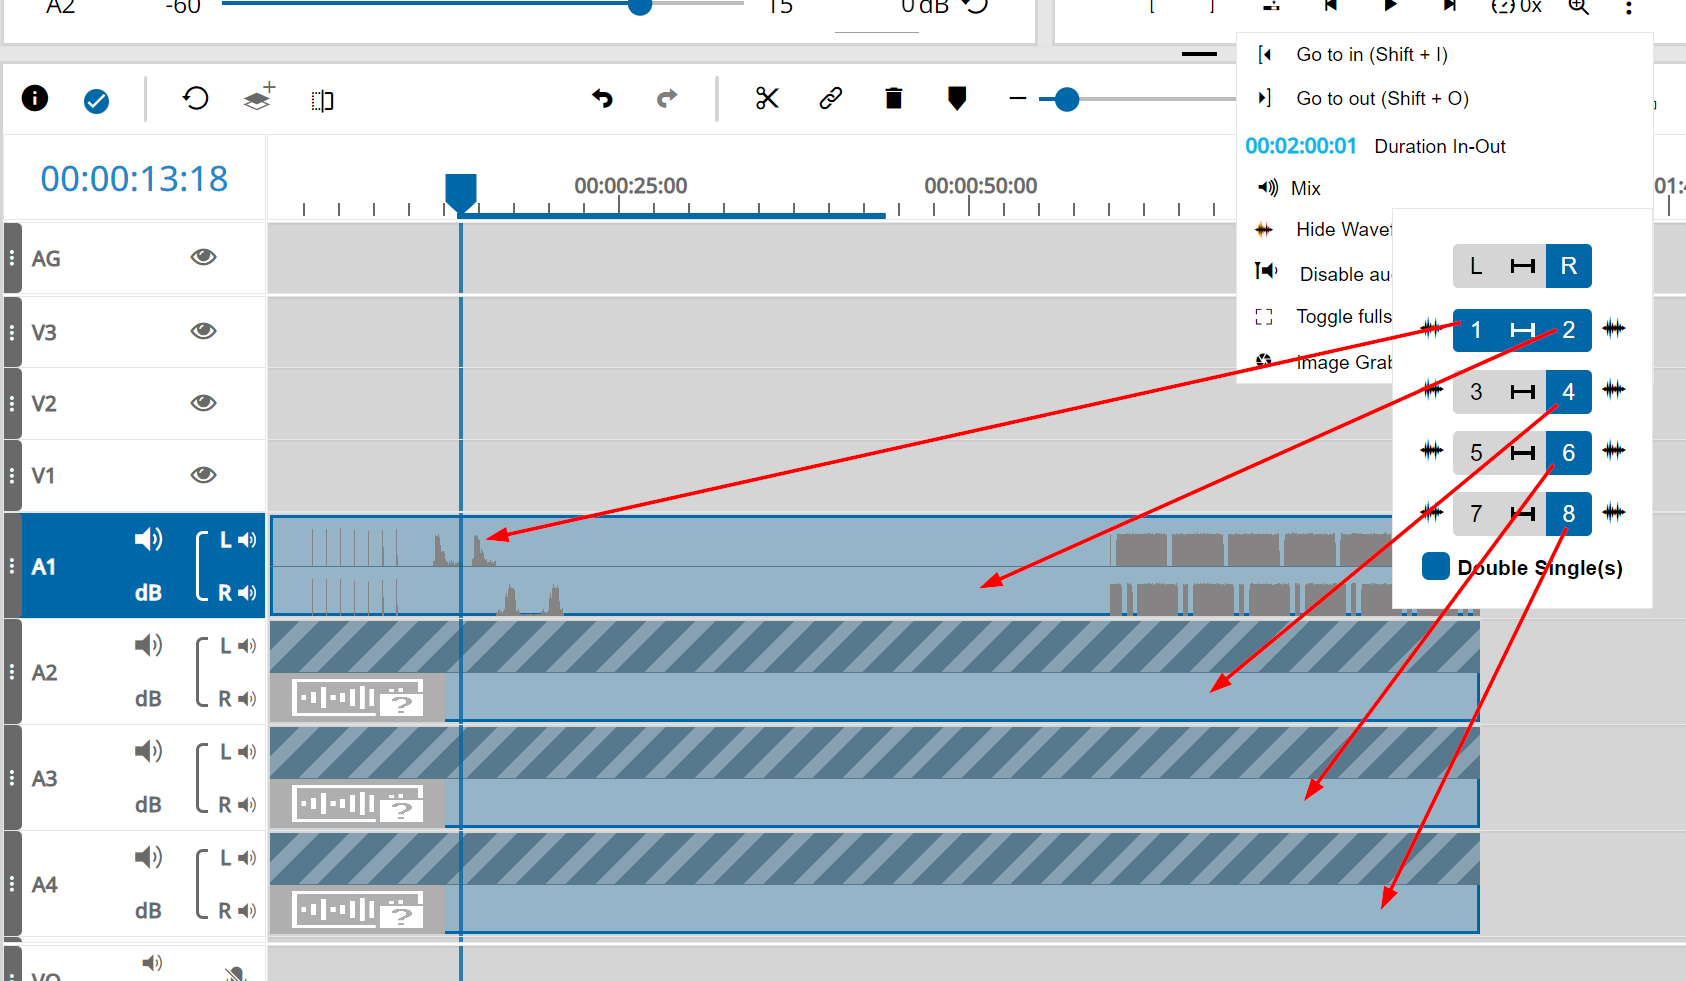Click the redo arrow icon

pos(667,98)
